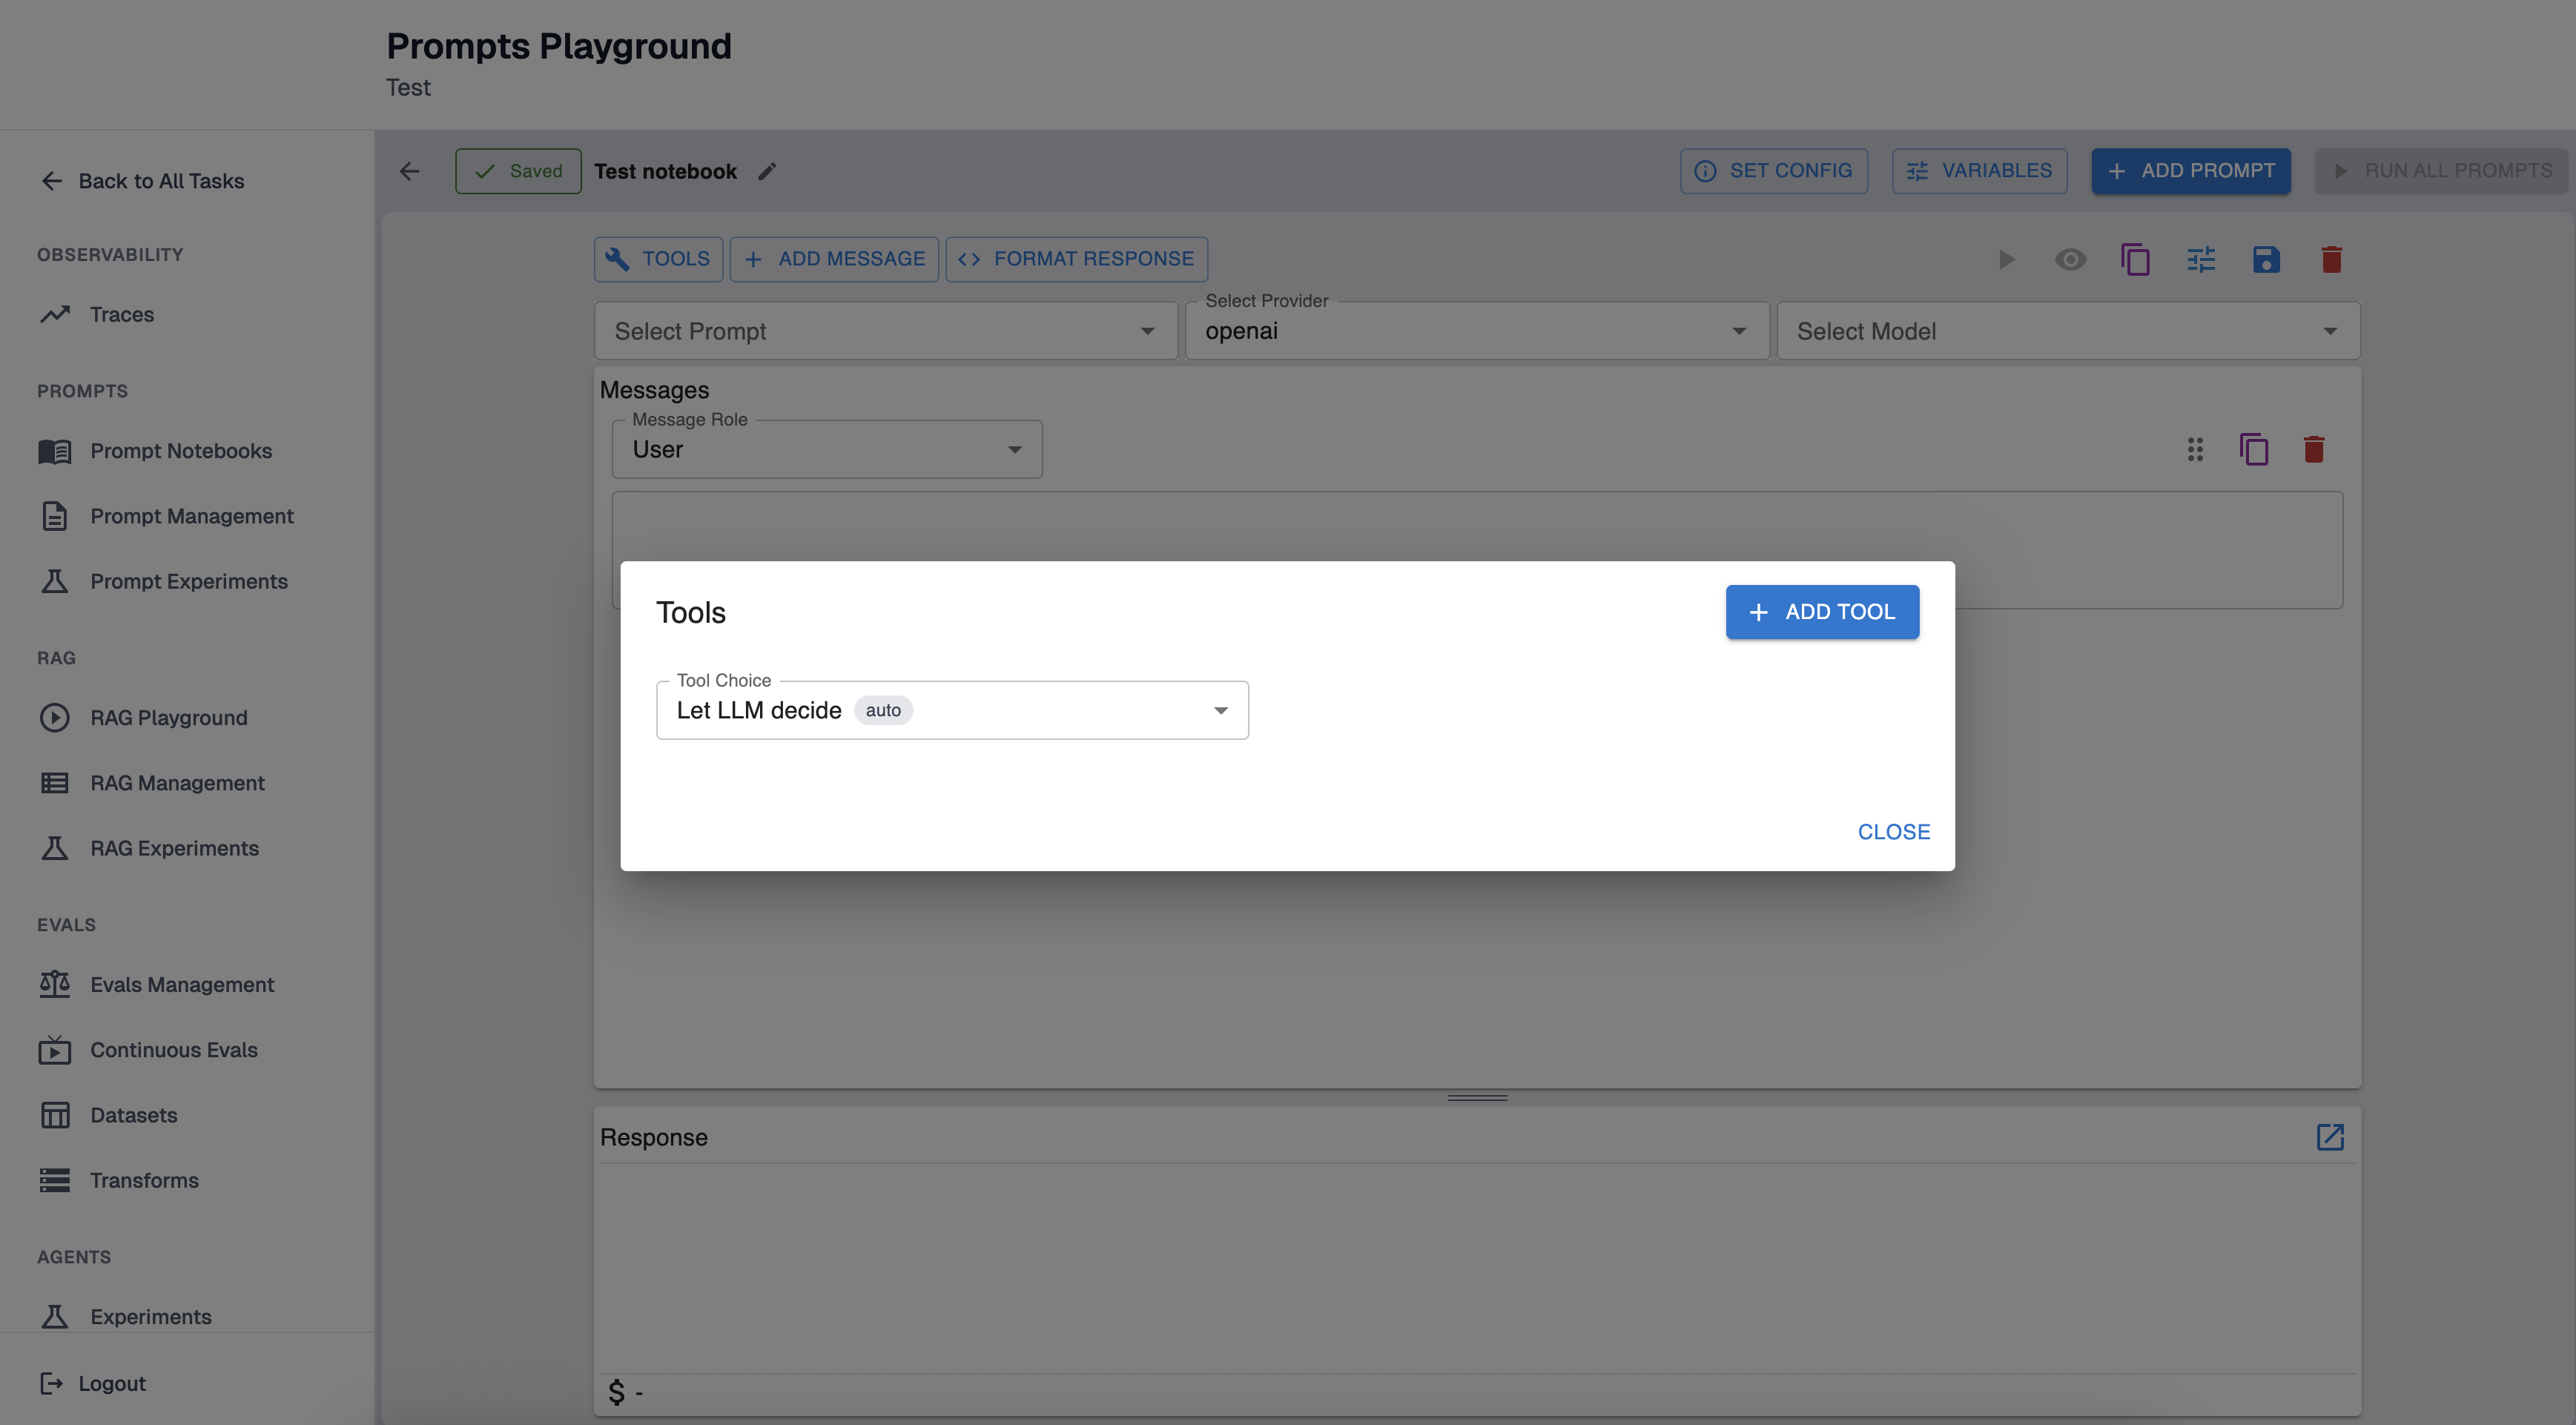2576x1425 pixels.
Task: Close the Tools dialog
Action: 1893,832
